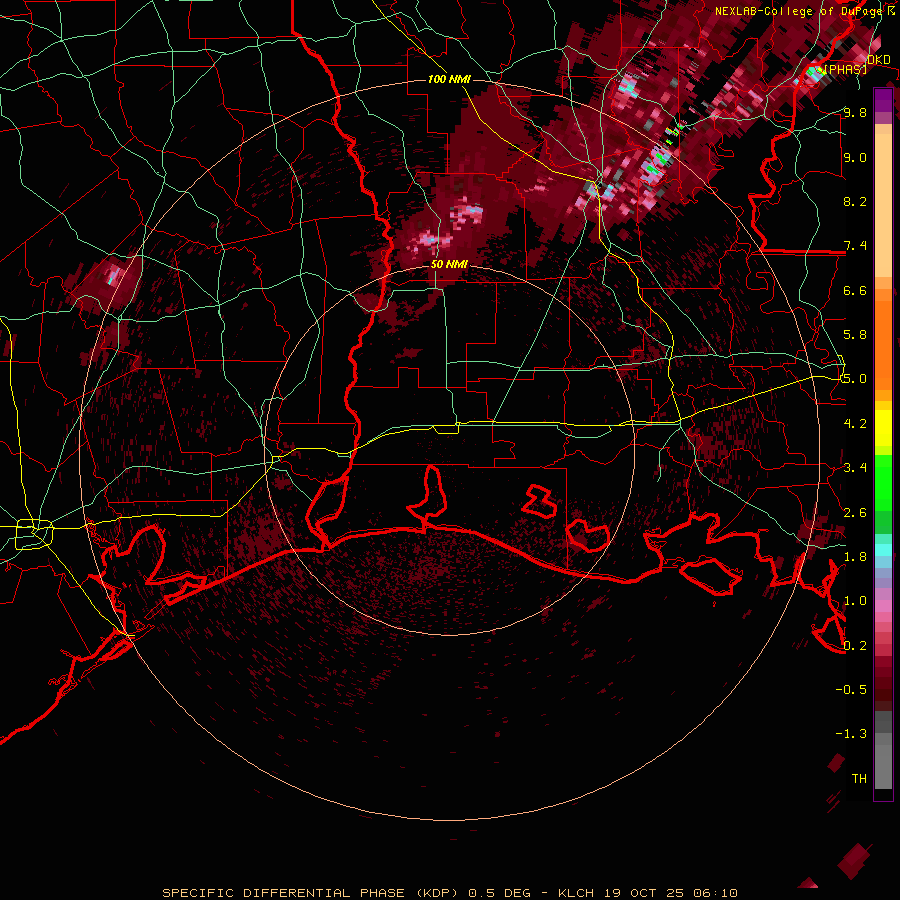The height and width of the screenshot is (900, 900).
Task: Pick the yellow swatch on the color scale
Action: pyautogui.click(x=883, y=428)
